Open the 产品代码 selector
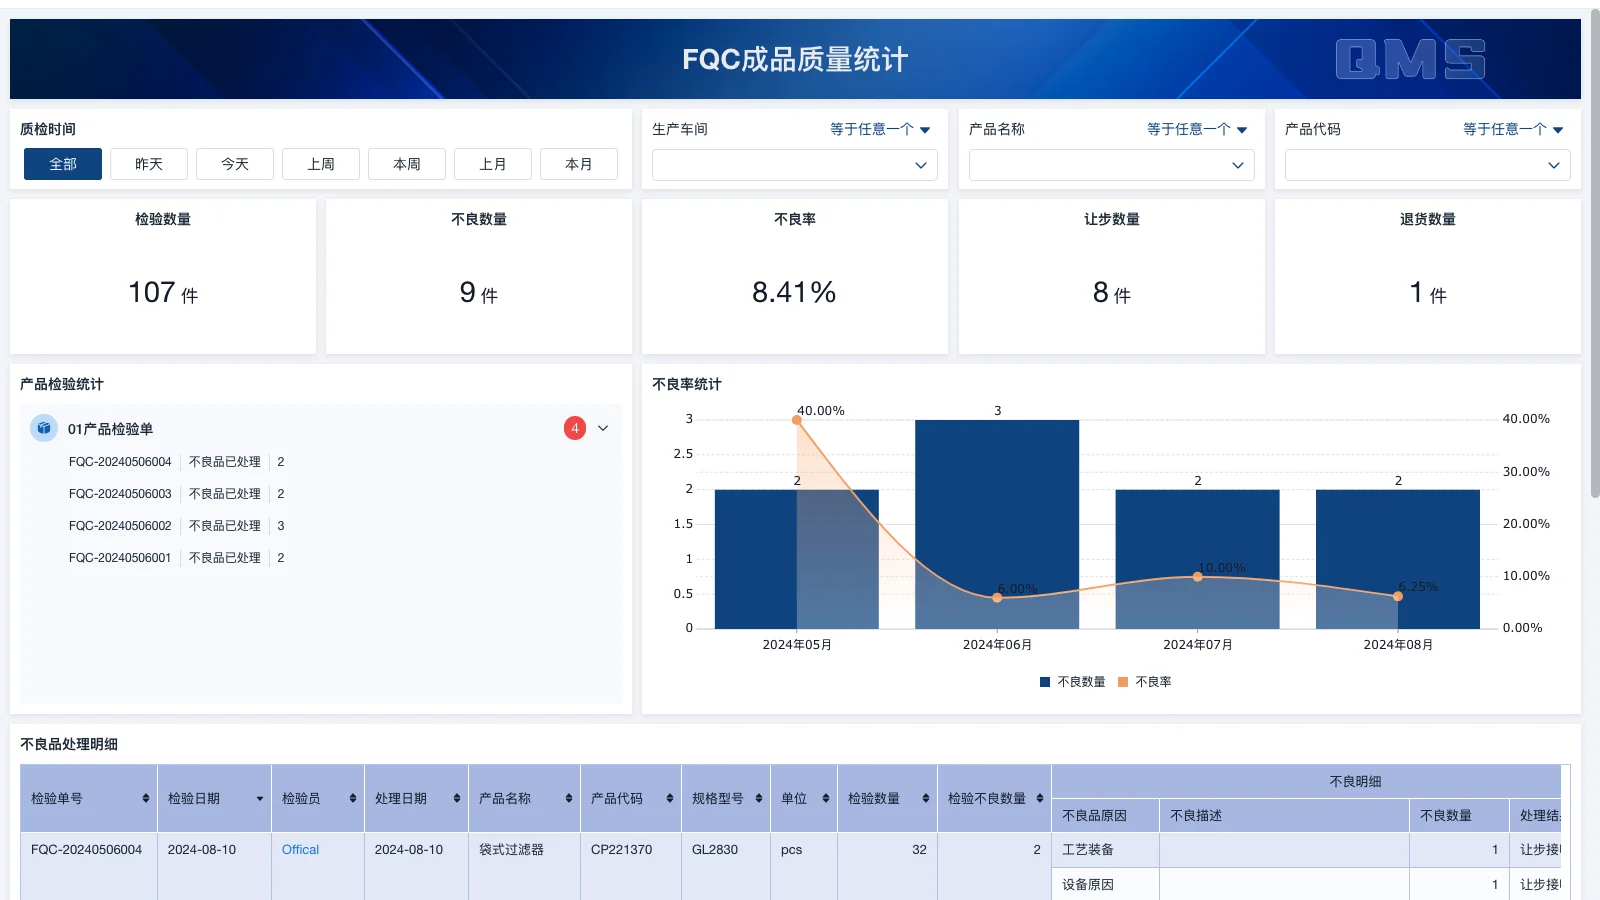 pos(1427,165)
